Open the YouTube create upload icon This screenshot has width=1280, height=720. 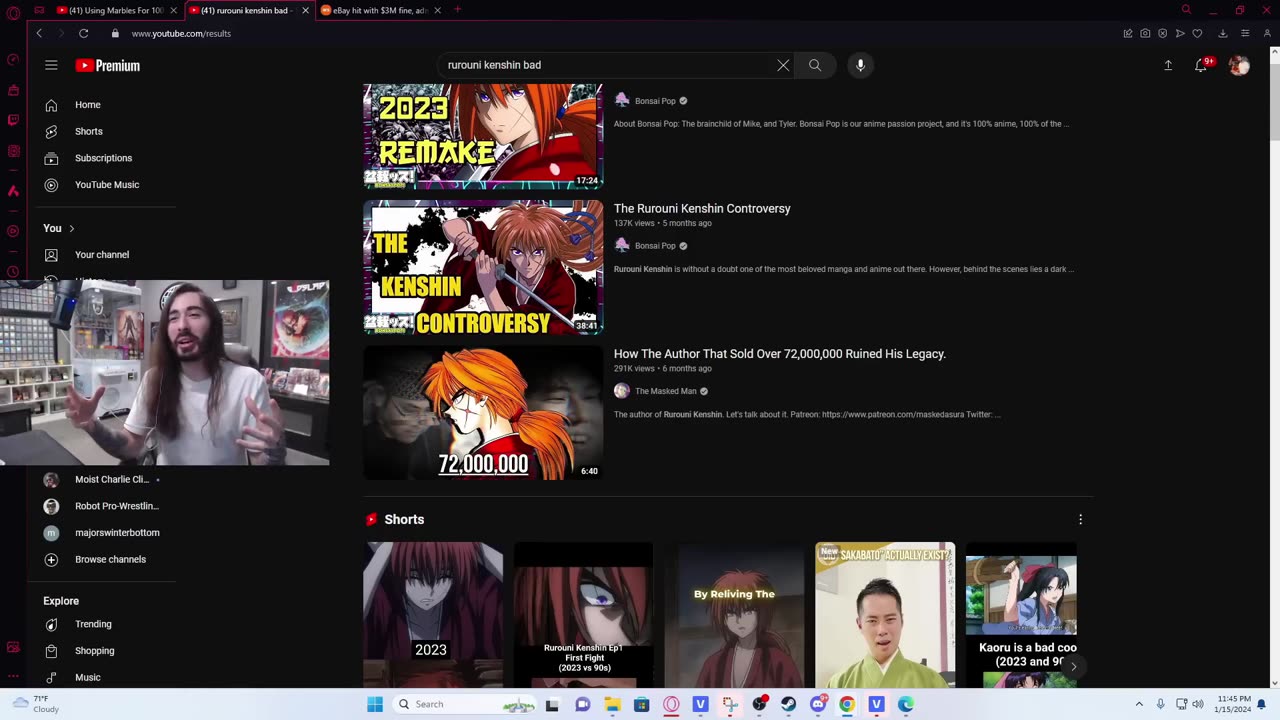tap(1168, 65)
